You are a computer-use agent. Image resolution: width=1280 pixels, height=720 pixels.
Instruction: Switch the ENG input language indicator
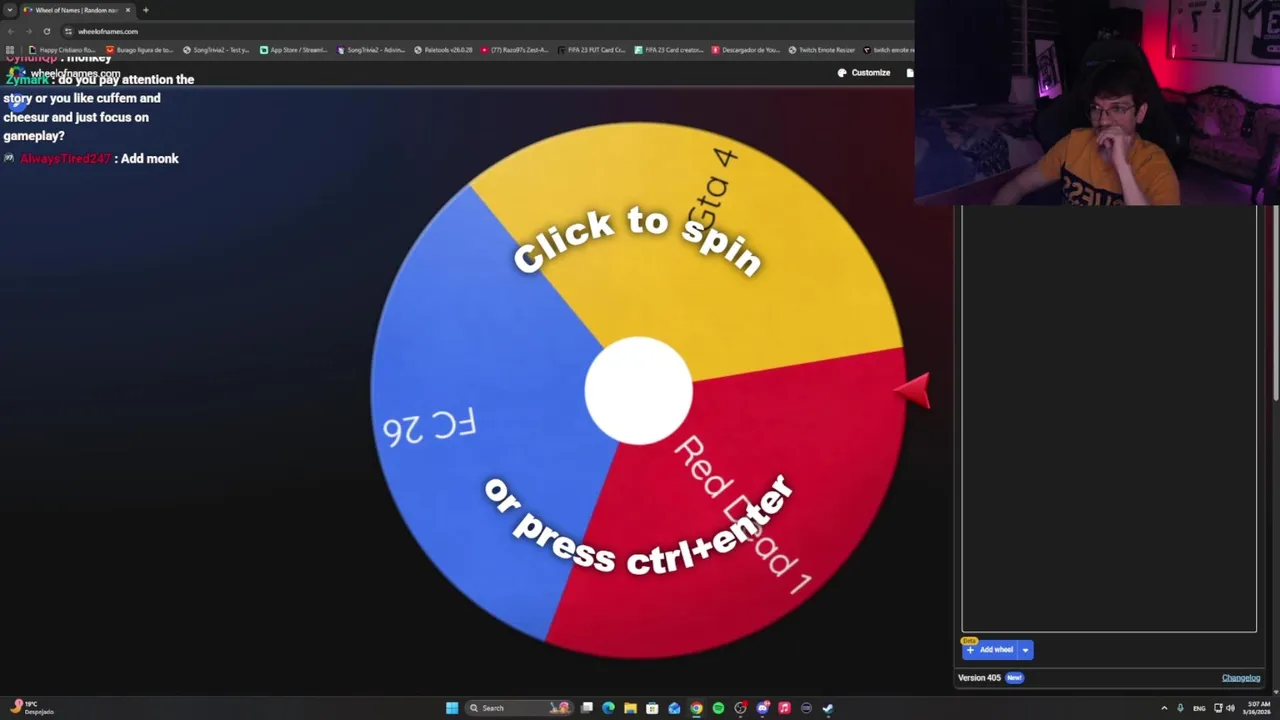[1199, 708]
